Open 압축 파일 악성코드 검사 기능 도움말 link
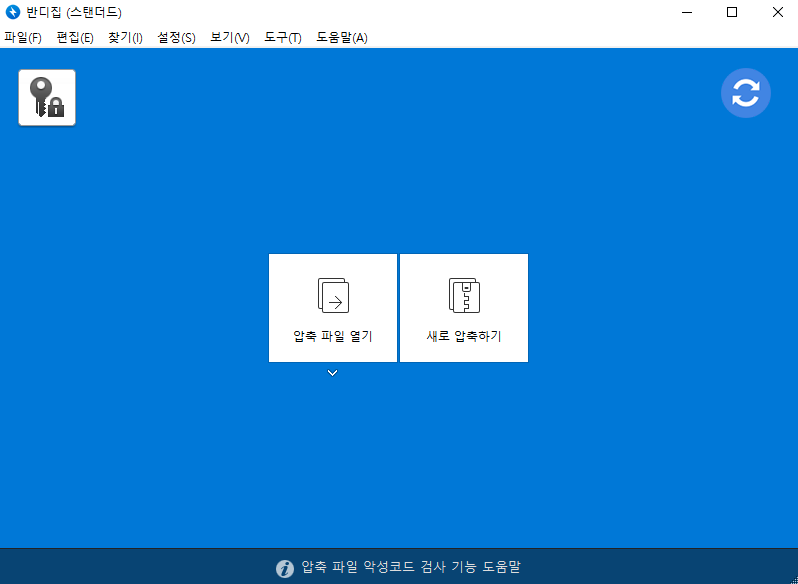Screen dimensions: 798x584 click(x=411, y=567)
